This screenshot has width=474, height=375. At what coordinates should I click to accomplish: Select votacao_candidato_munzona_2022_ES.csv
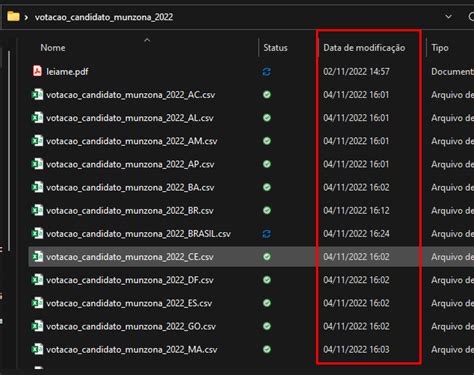129,303
